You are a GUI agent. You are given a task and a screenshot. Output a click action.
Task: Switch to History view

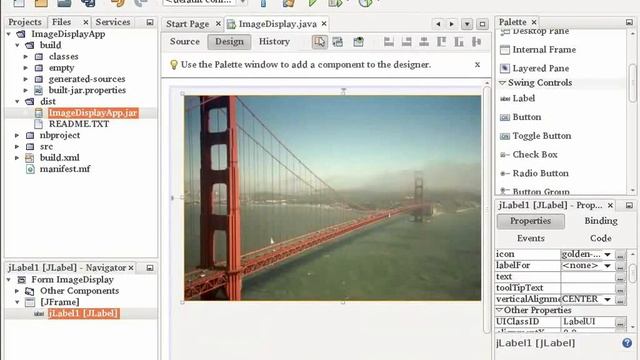[274, 42]
